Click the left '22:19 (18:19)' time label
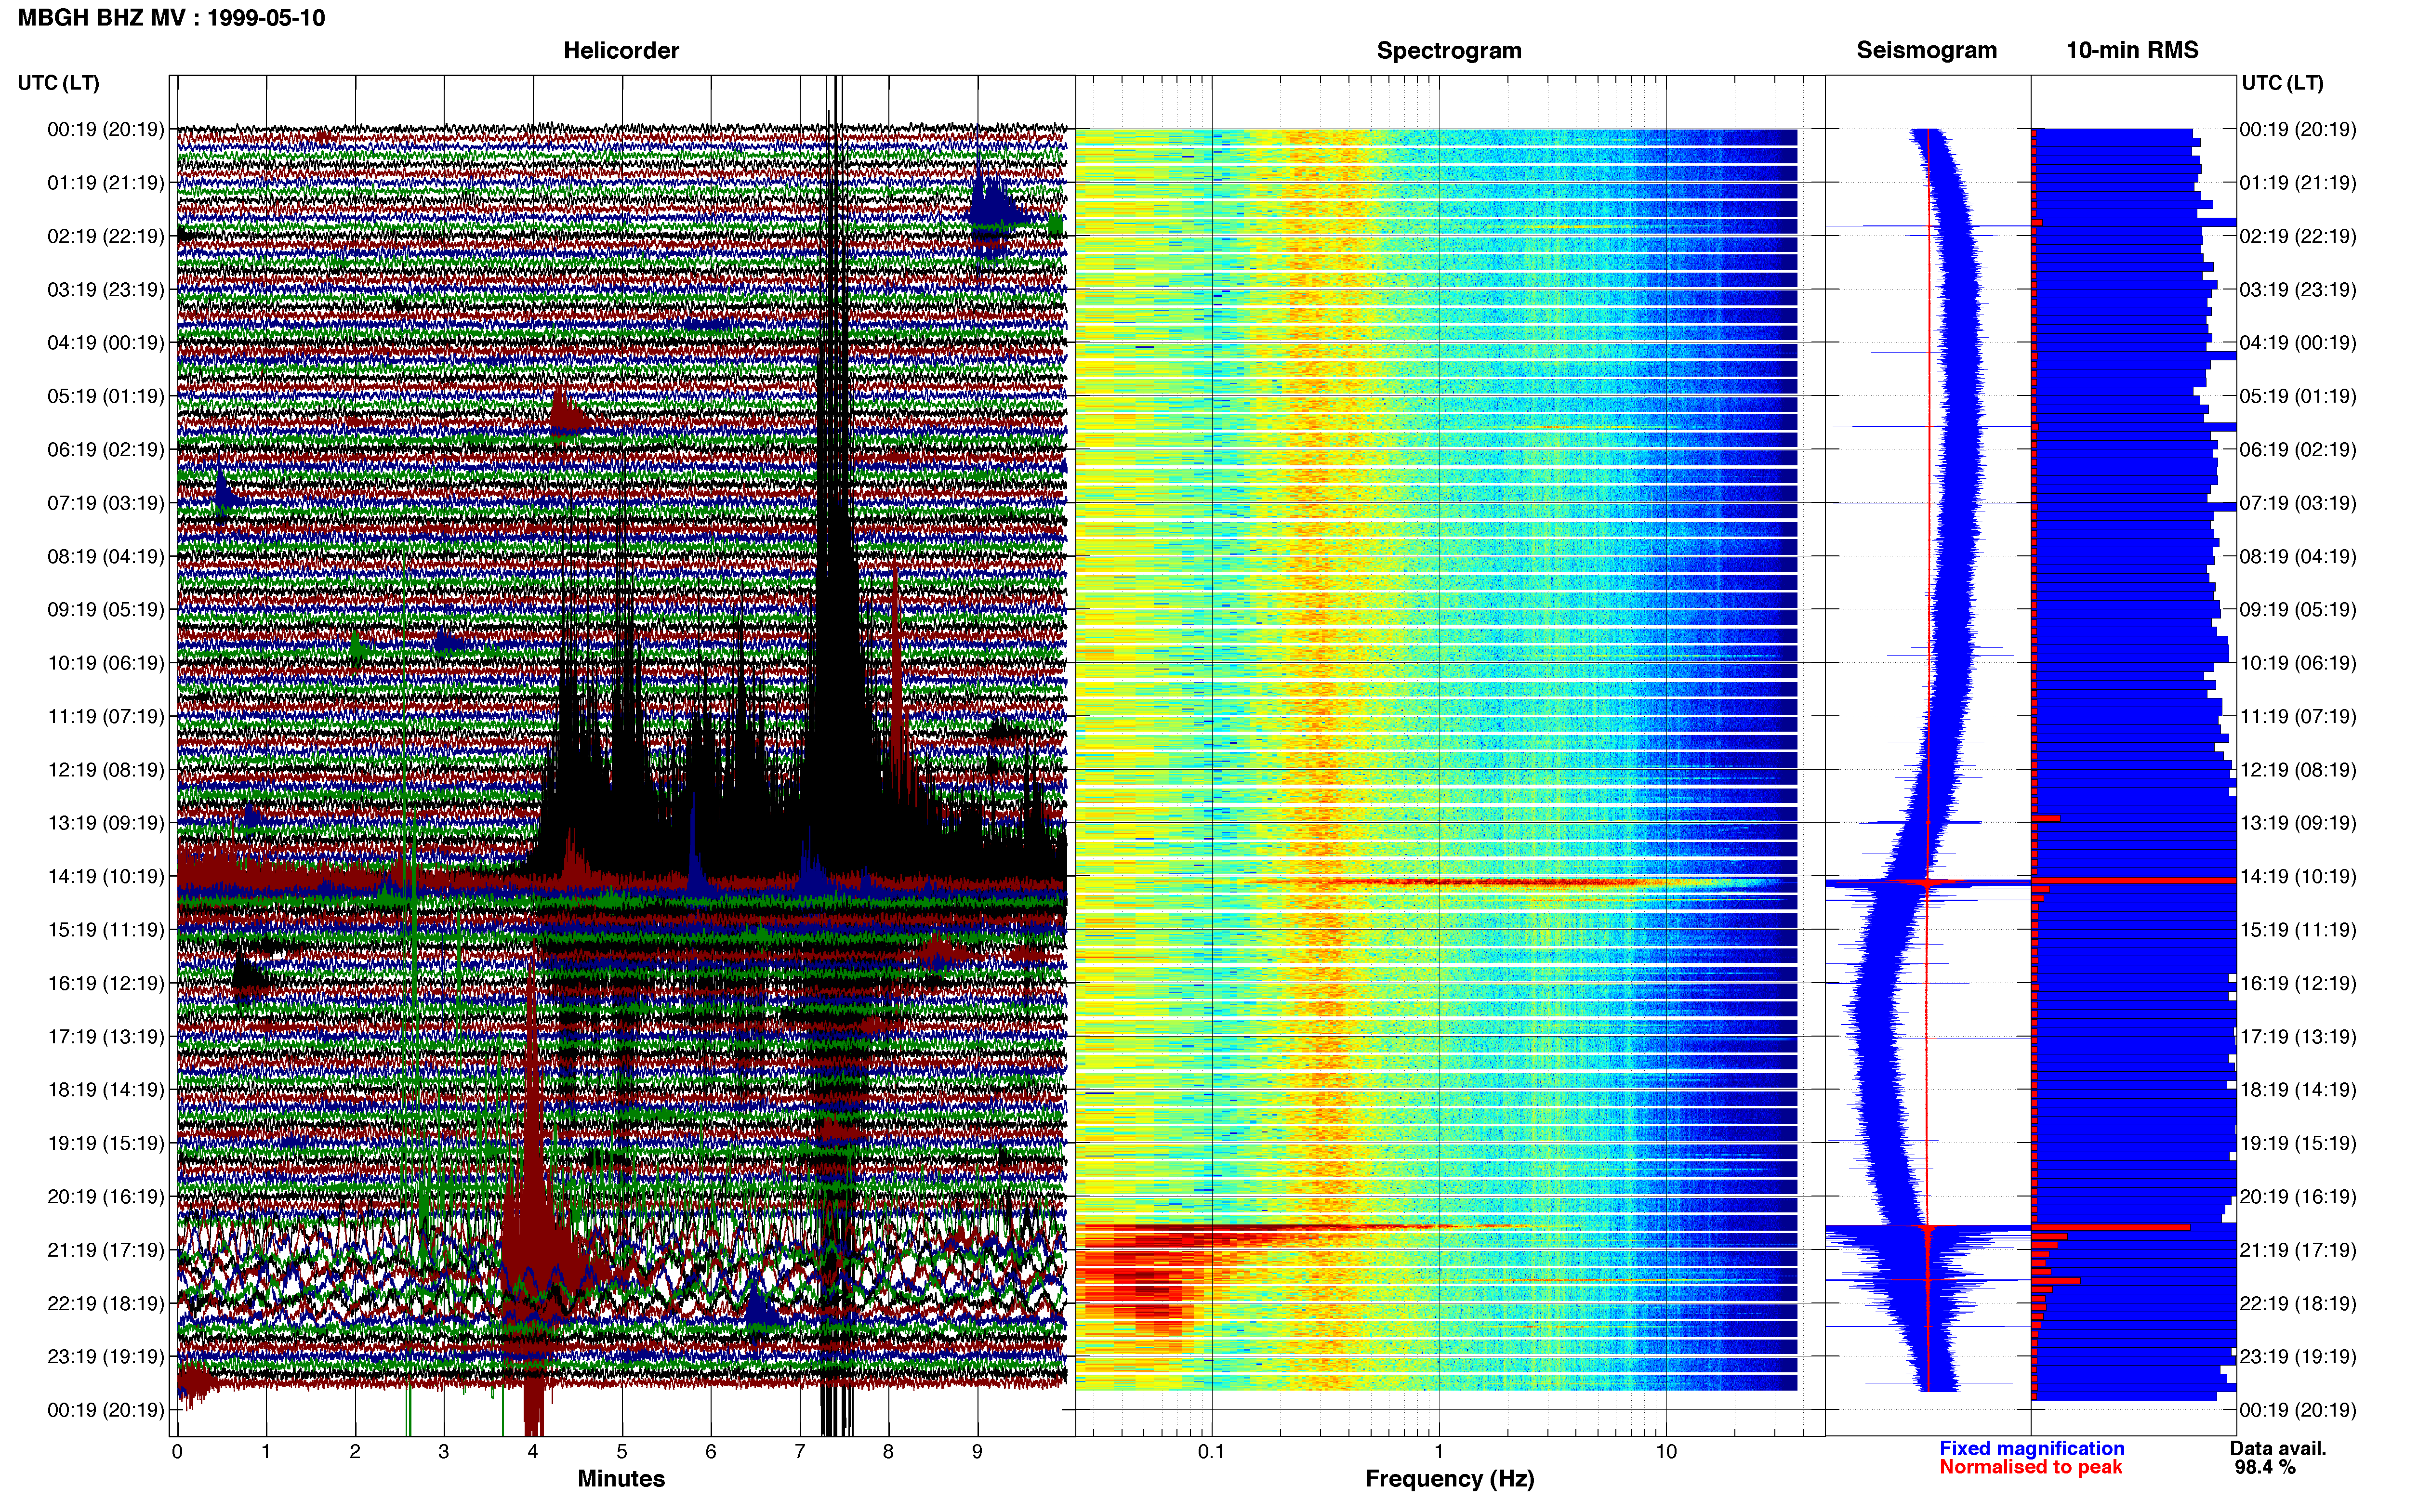Screen dimensions: 2418x1512 coord(106,1303)
